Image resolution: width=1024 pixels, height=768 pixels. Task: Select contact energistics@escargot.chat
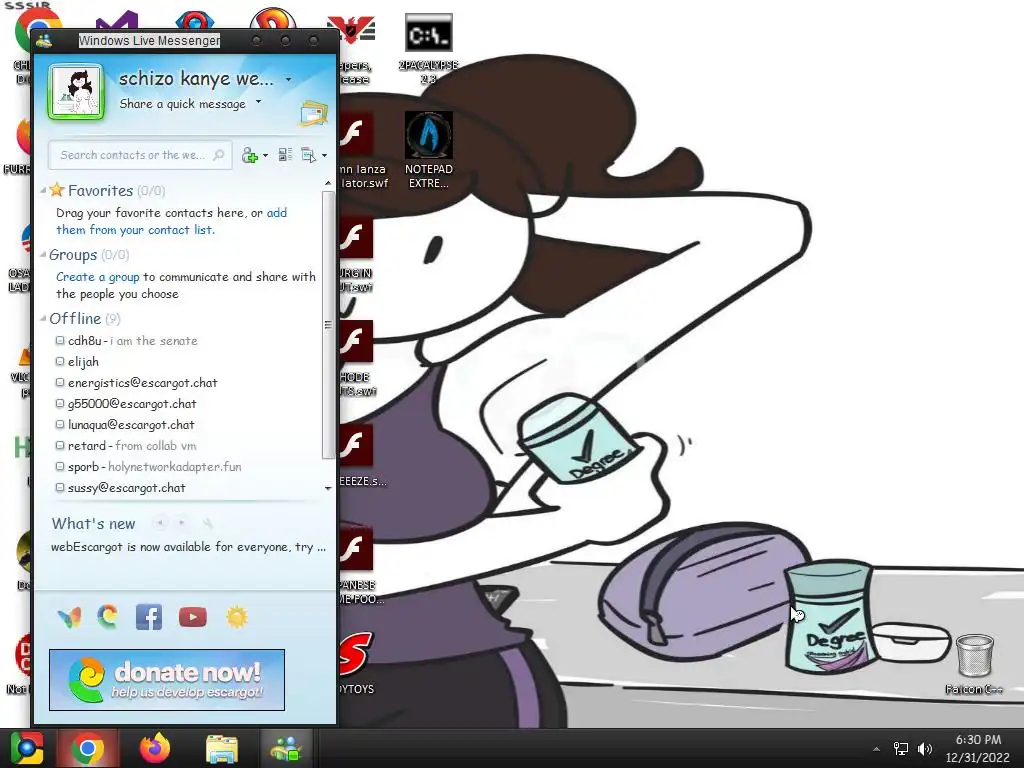(x=136, y=383)
